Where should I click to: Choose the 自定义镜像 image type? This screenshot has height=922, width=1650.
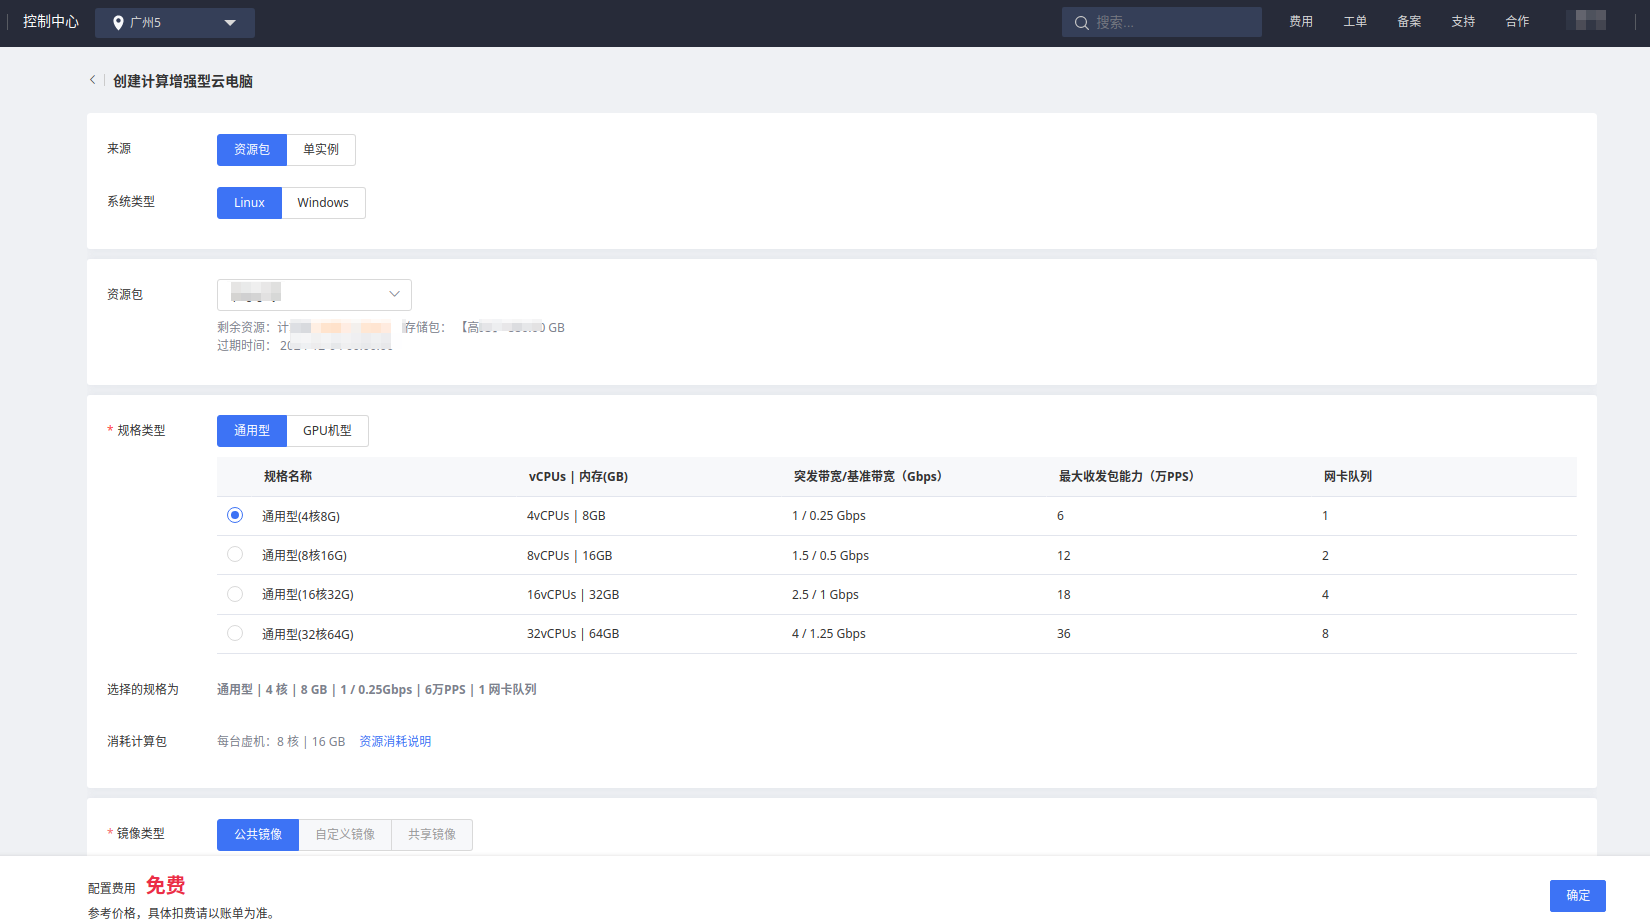click(x=345, y=834)
